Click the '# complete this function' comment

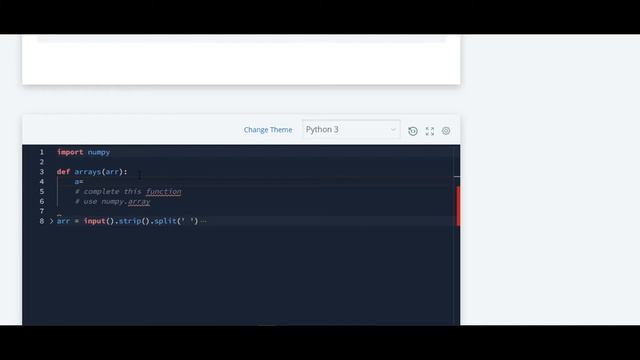[x=128, y=191]
